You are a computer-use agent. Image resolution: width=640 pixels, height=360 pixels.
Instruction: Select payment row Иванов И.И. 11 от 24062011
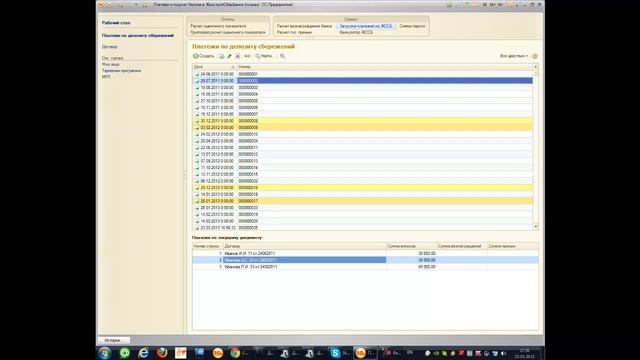pos(365,253)
